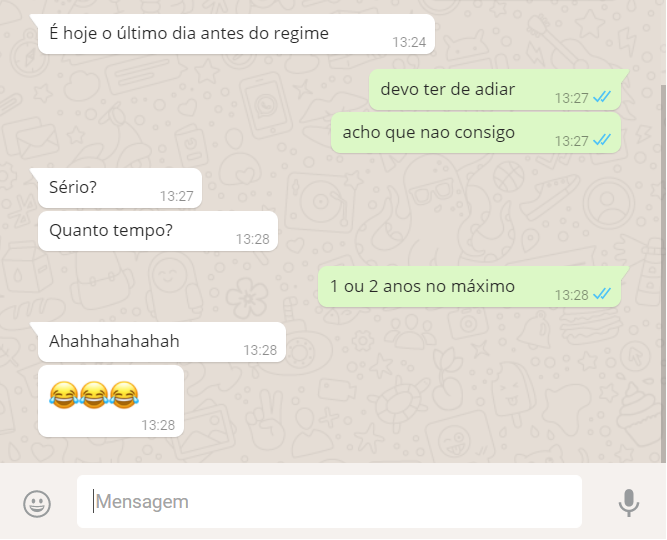Click the last laughing-crying emoji

[x=124, y=395]
